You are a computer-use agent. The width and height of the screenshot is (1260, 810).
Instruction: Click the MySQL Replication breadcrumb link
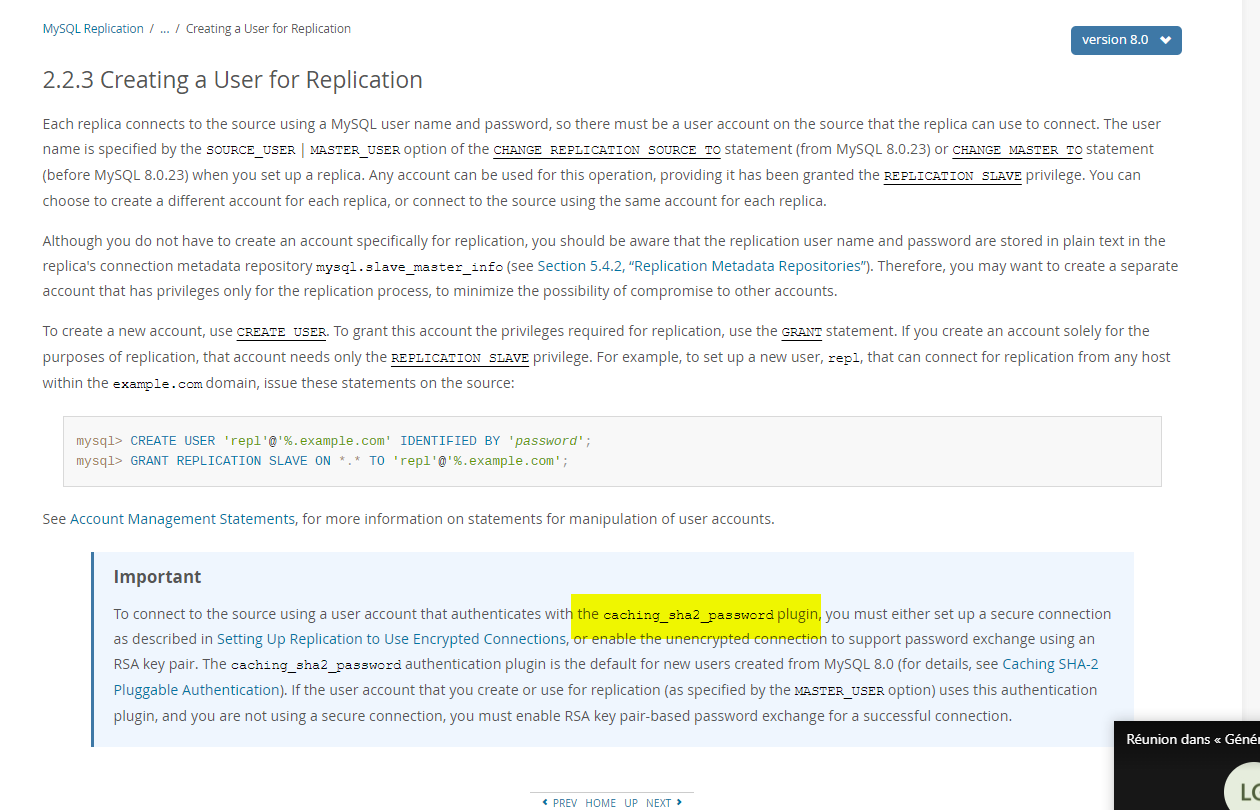(x=93, y=29)
